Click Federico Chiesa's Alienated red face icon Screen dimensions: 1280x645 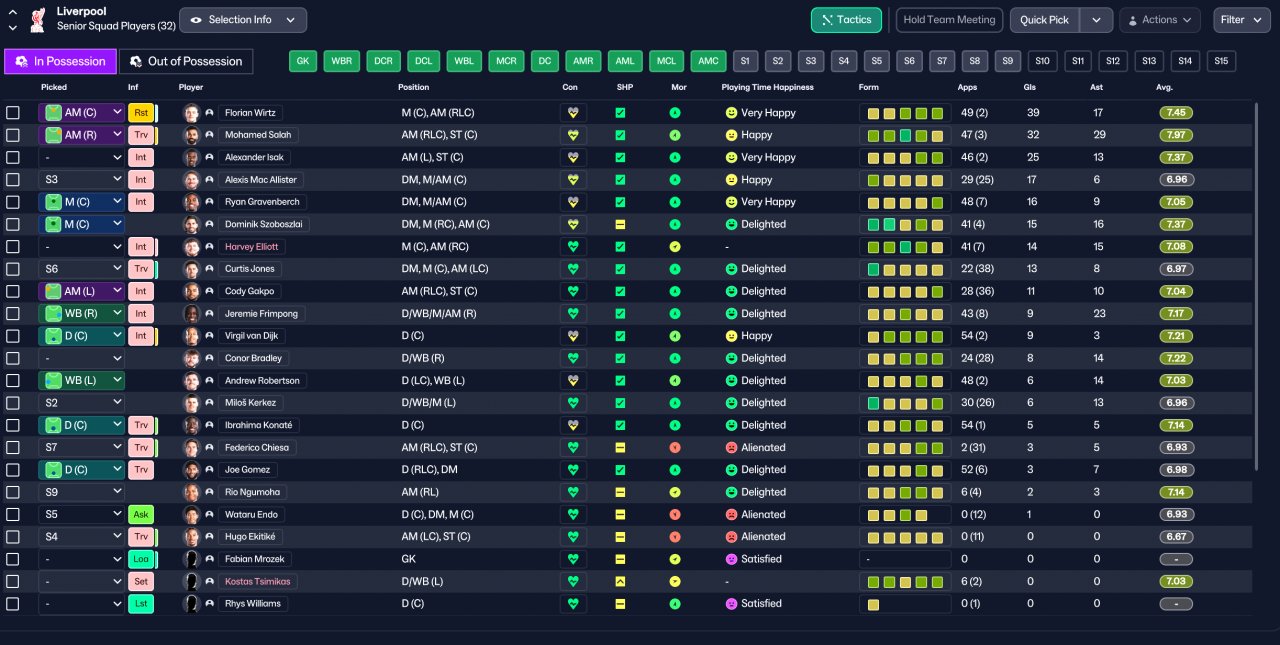click(x=731, y=447)
